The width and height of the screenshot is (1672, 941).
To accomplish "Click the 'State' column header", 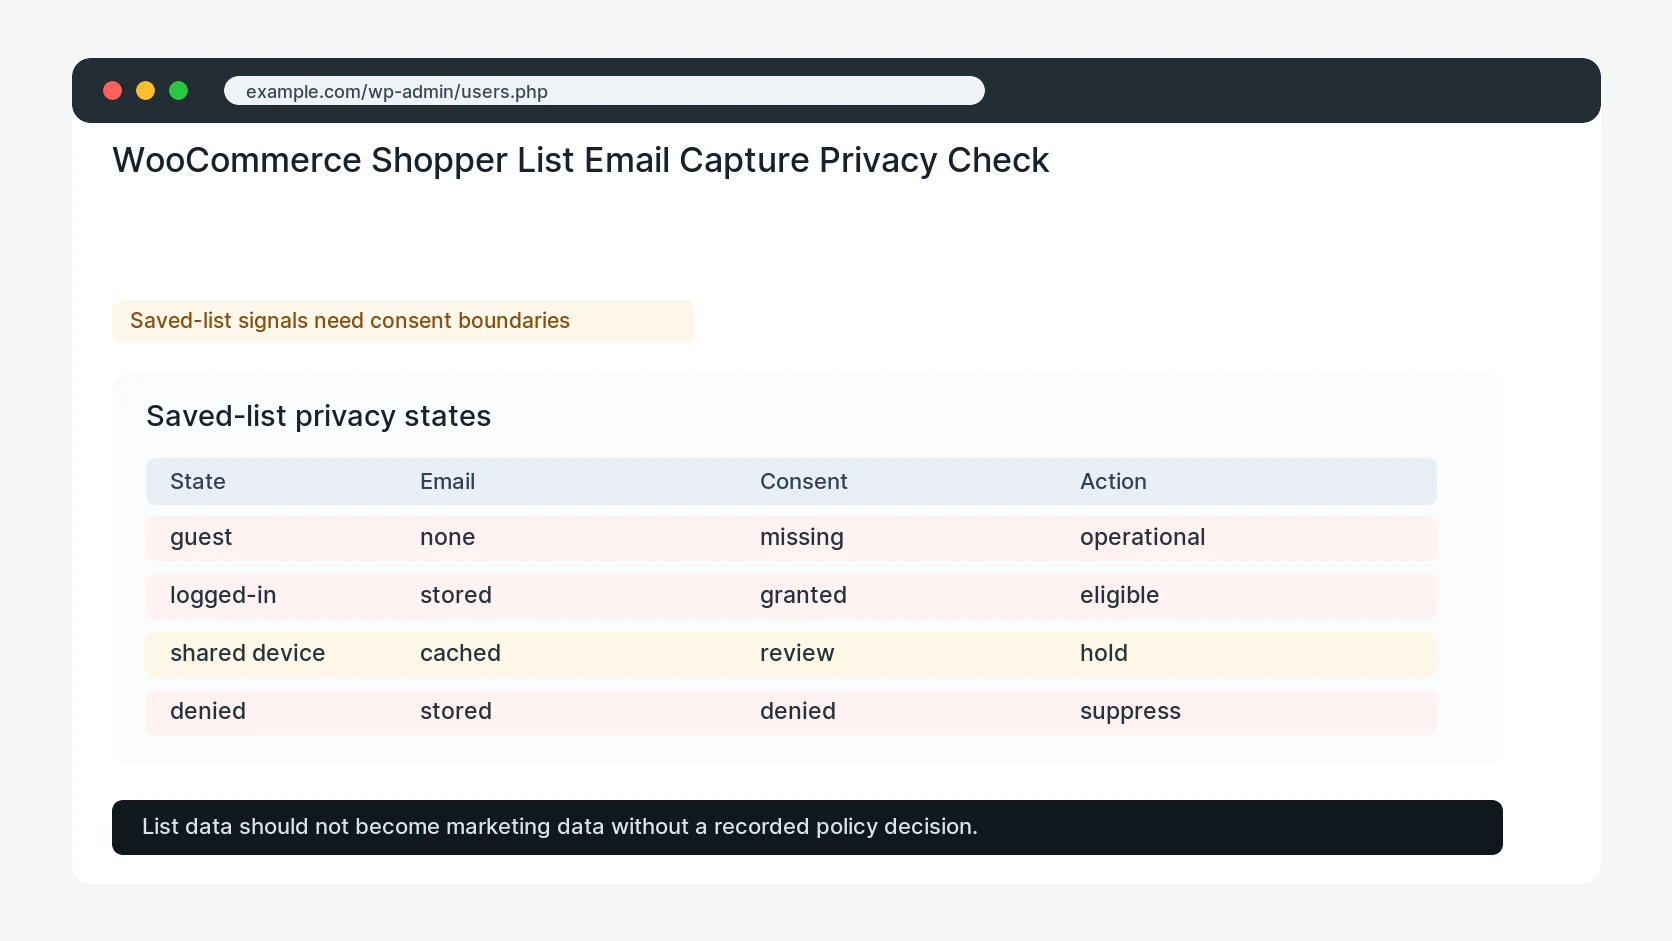I will [x=198, y=482].
